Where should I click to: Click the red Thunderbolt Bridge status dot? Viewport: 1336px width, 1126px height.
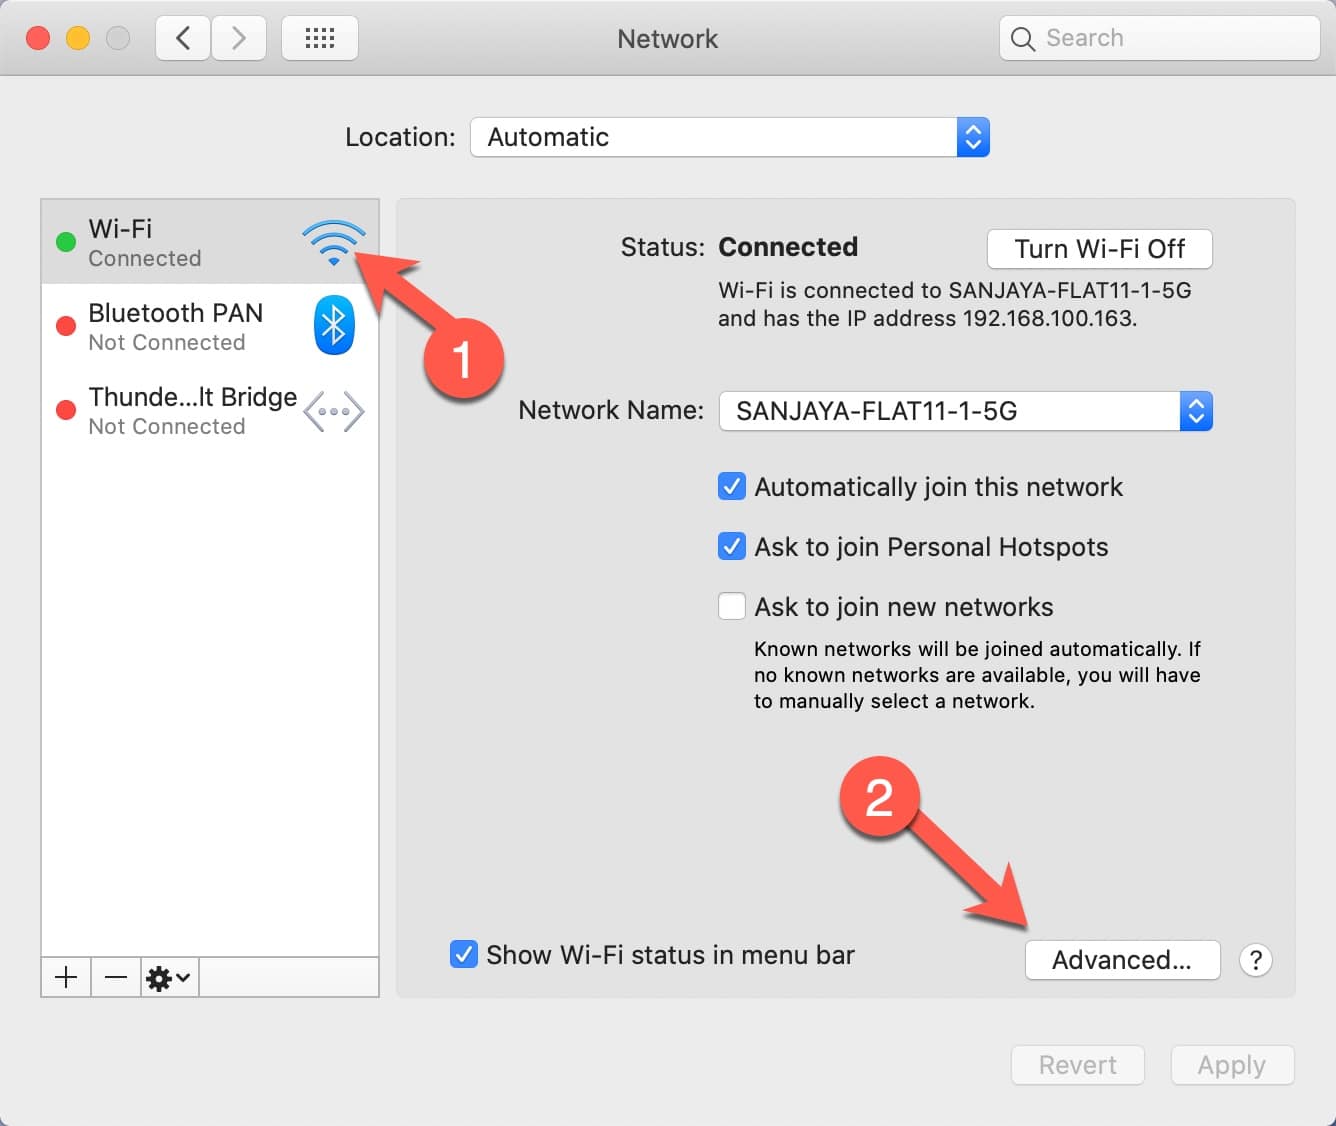tap(66, 410)
